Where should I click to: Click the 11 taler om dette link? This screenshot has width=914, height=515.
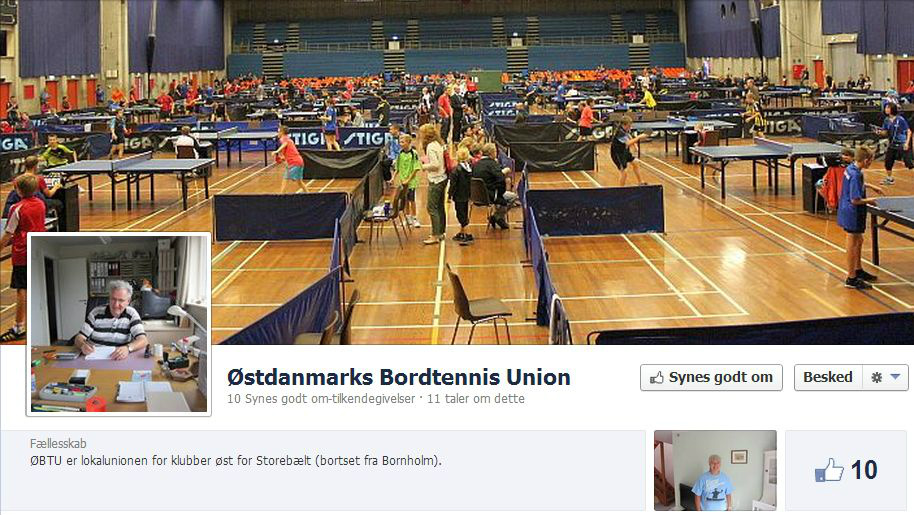coord(476,399)
